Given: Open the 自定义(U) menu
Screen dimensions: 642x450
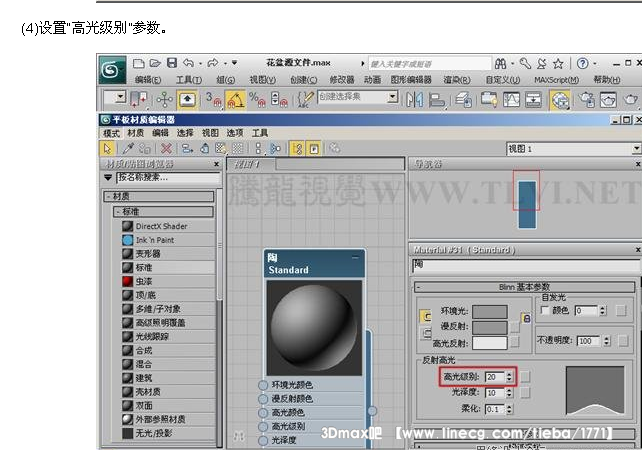Looking at the screenshot, I should point(502,80).
